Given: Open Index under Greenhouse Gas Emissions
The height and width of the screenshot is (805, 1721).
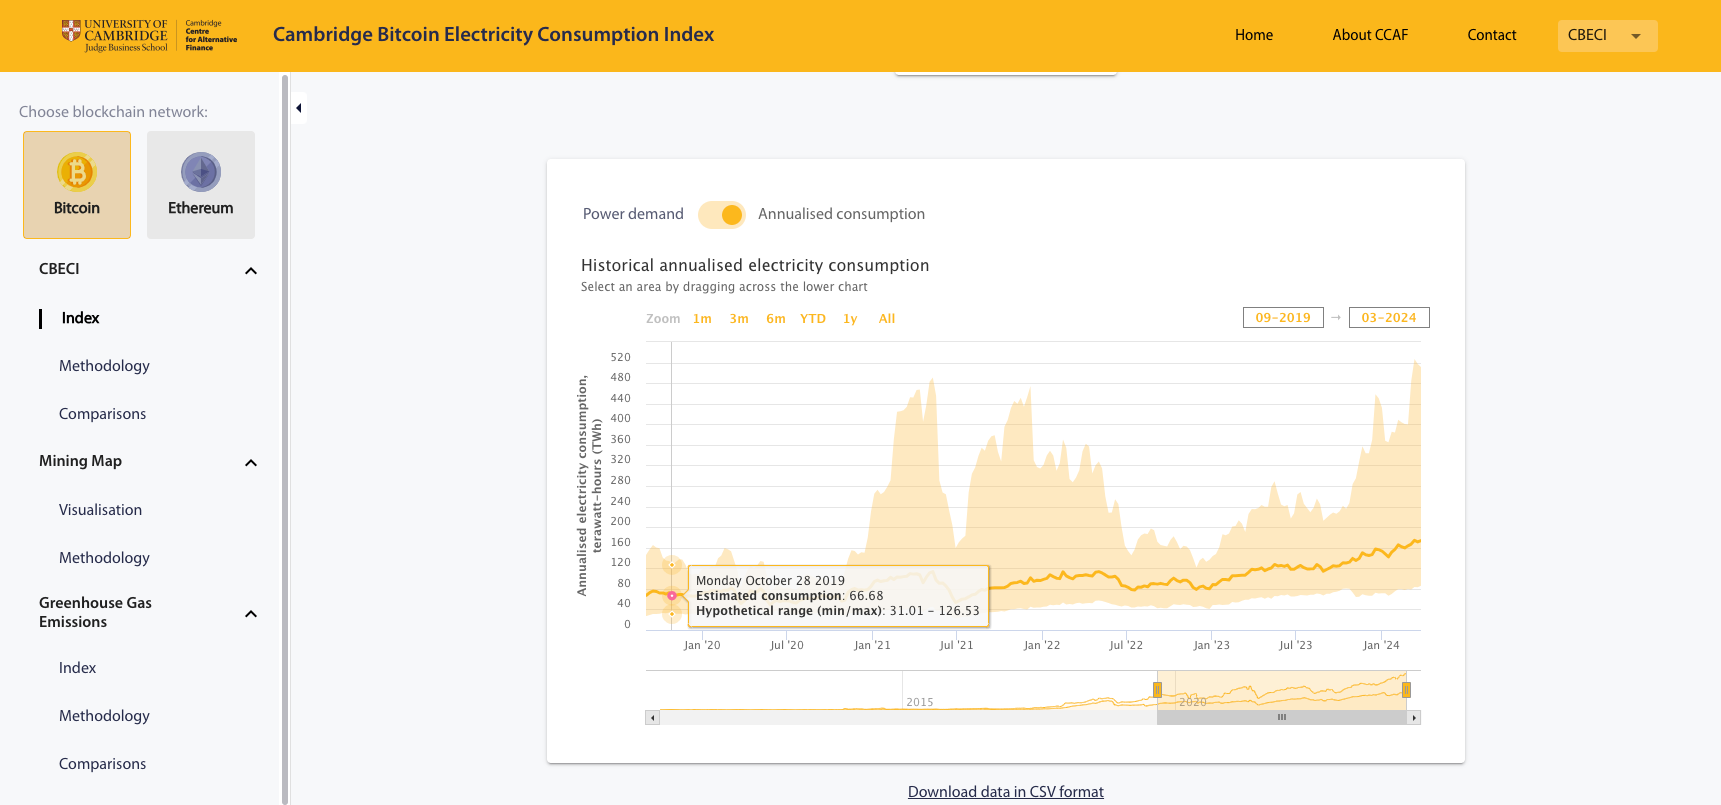Looking at the screenshot, I should coord(77,668).
